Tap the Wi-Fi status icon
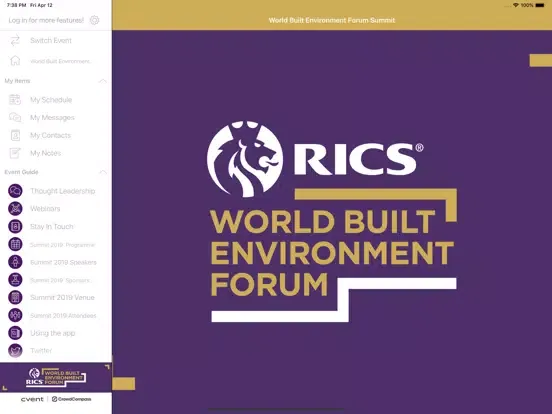552x414 pixels. click(516, 5)
